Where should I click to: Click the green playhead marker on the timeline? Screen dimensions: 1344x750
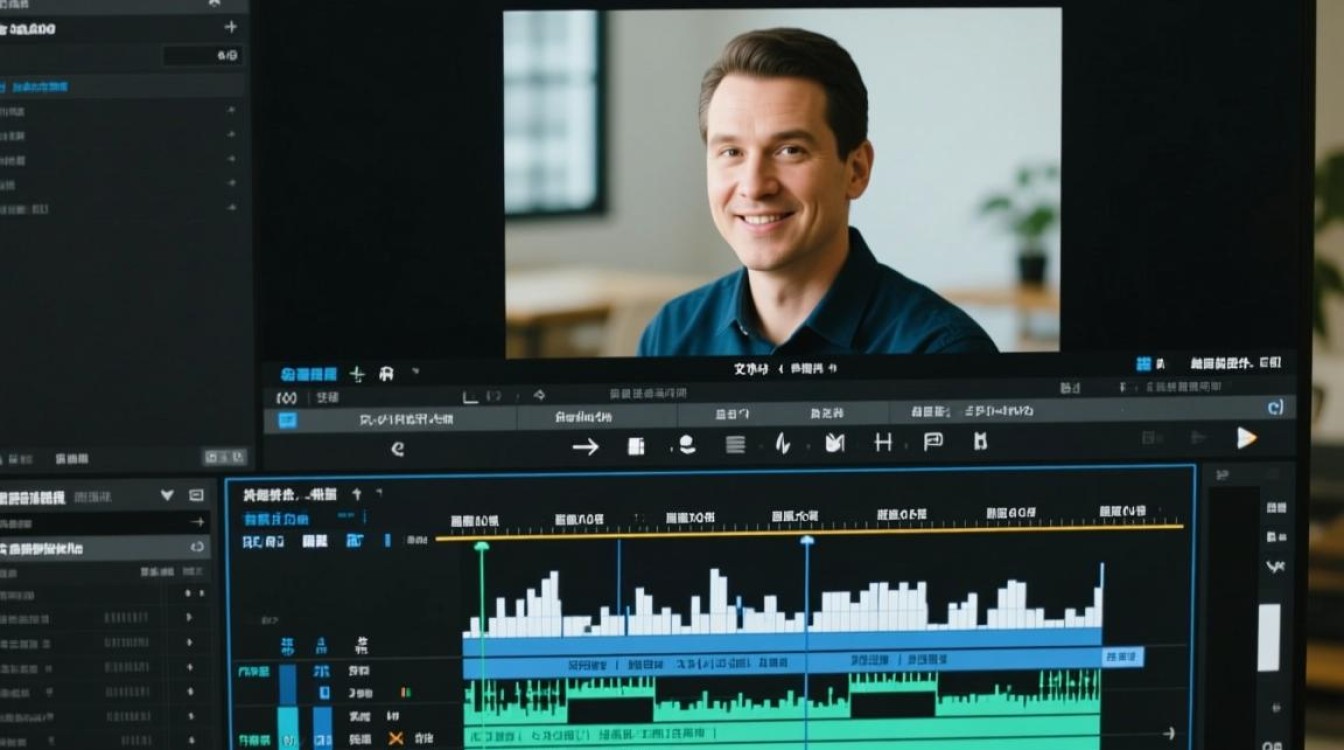tap(481, 547)
